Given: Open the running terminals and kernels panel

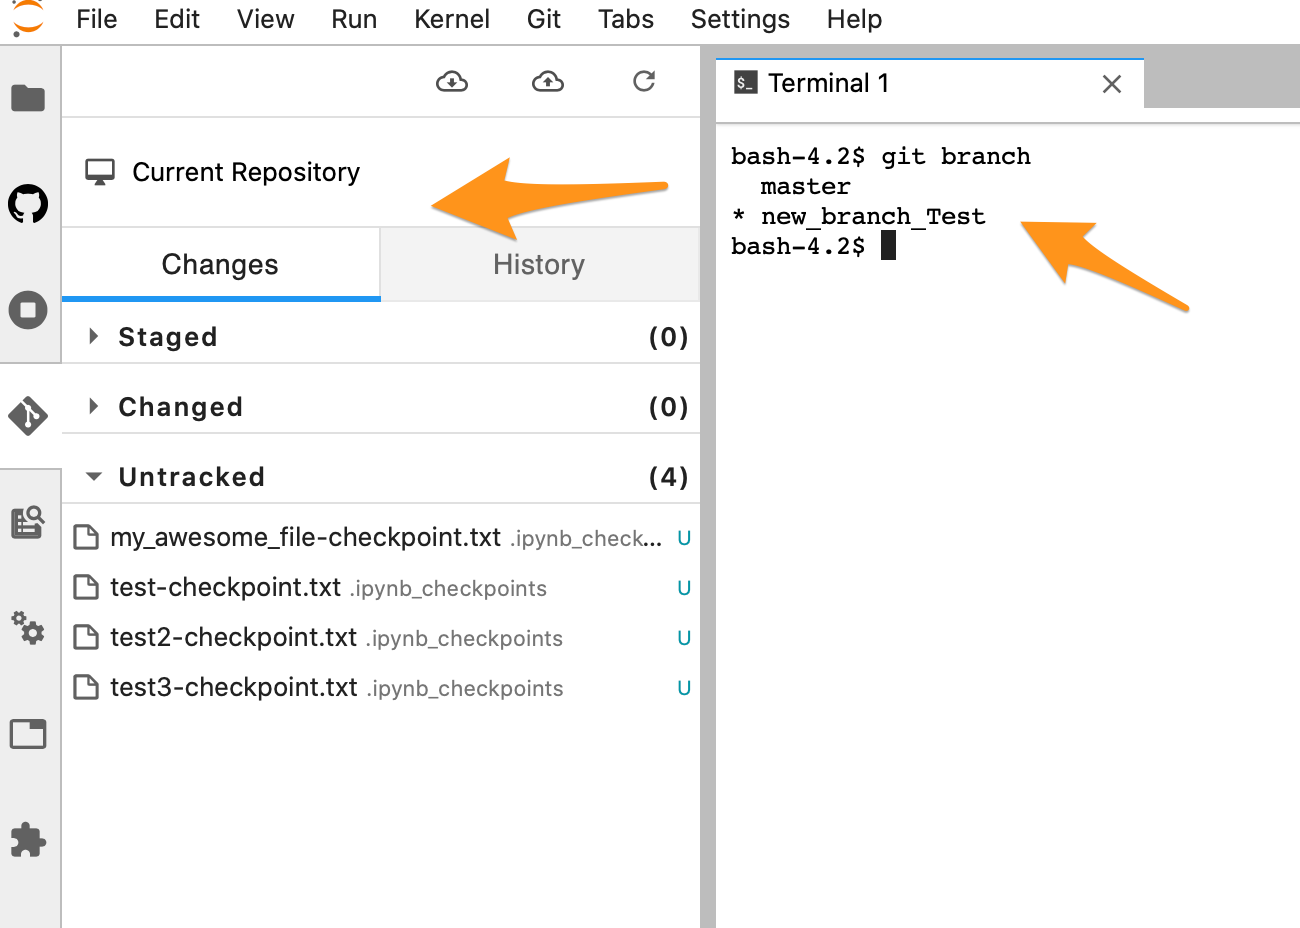Looking at the screenshot, I should tap(30, 310).
